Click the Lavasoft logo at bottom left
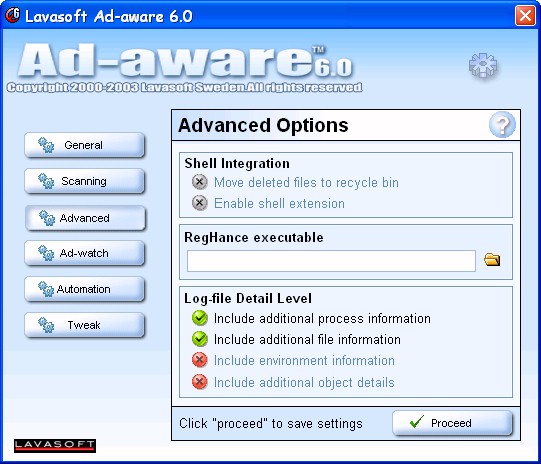The image size is (541, 464). 55,445
